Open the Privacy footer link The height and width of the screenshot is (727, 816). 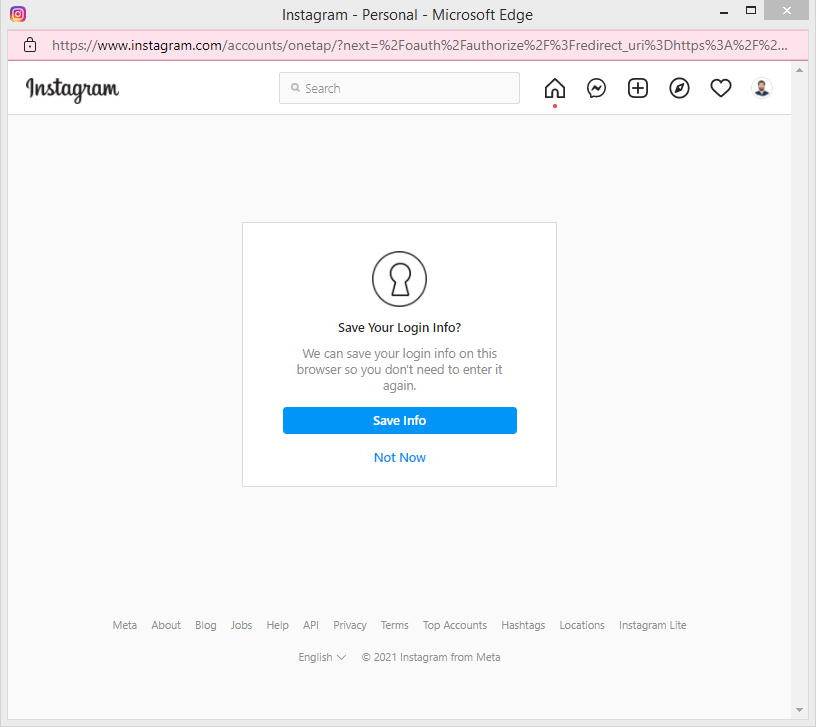(x=350, y=625)
